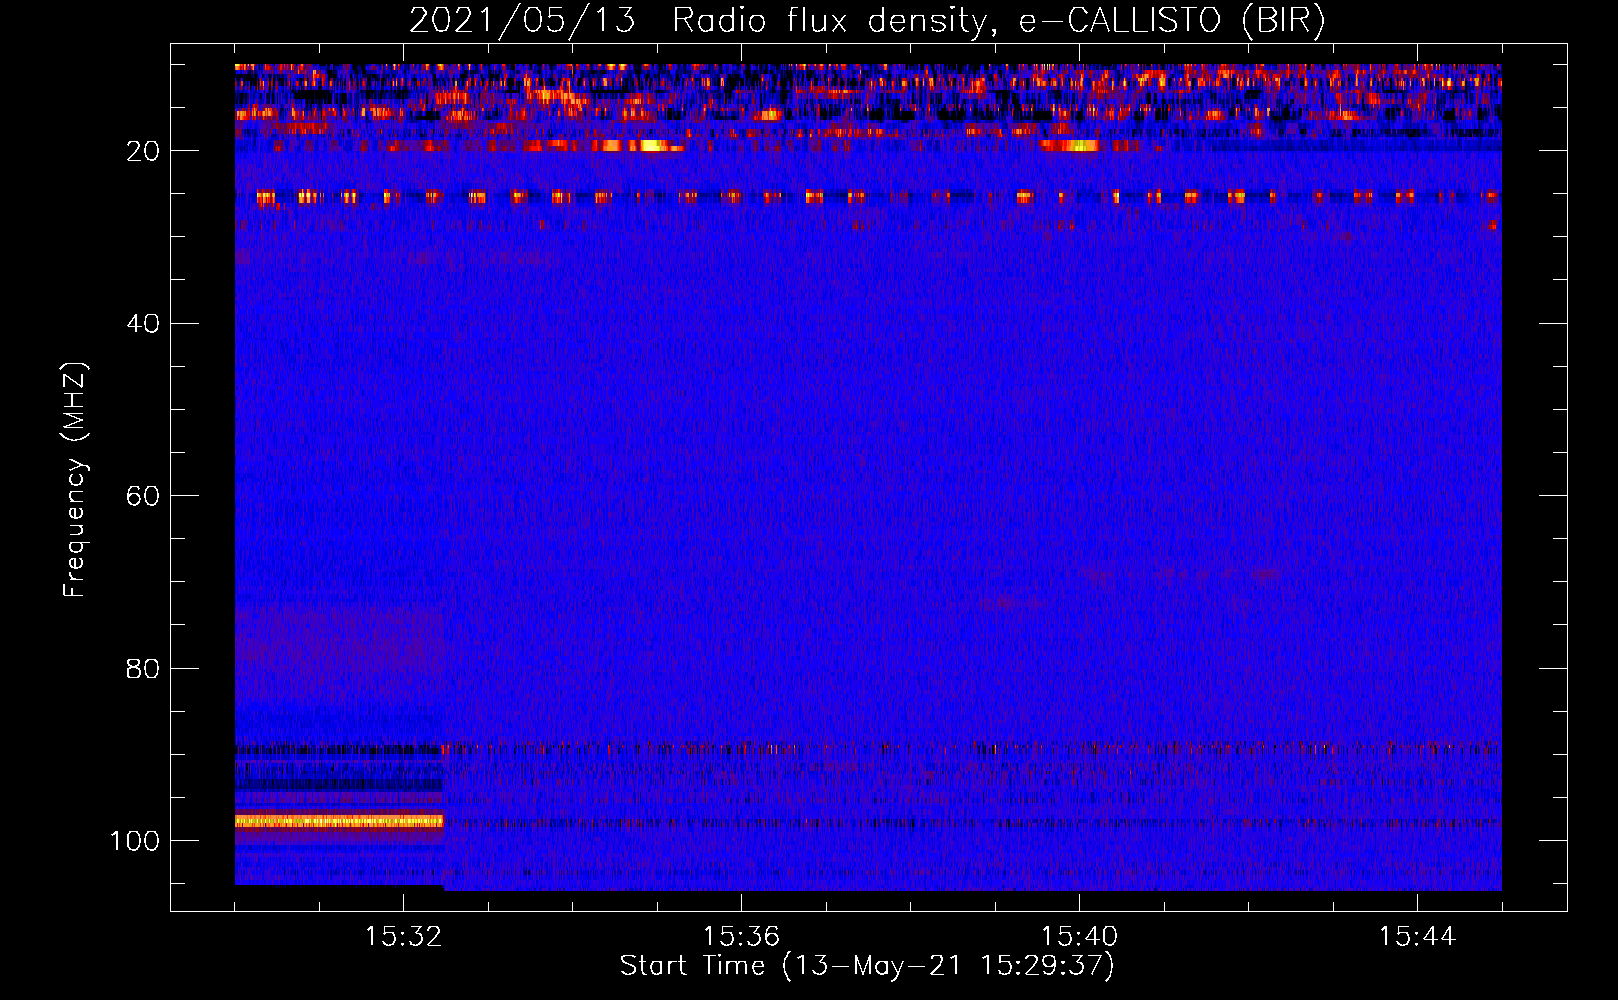Click the 'Frequency (MHZ)' axis label
Viewport: 1618px width, 1000px height.
coord(75,480)
